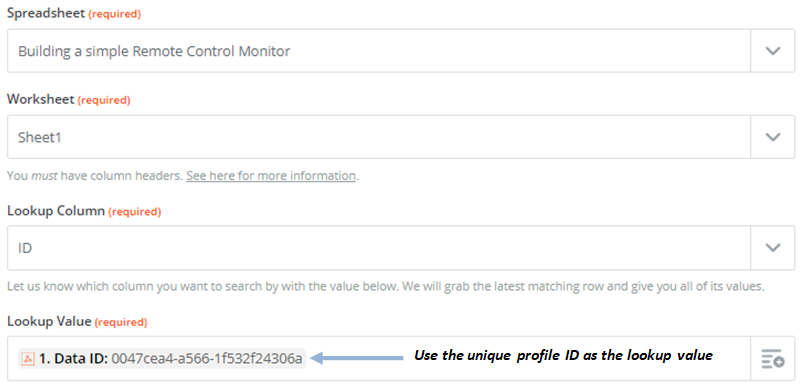Click the '1. Data ID' value pill
The height and width of the screenshot is (392, 808).
point(162,359)
